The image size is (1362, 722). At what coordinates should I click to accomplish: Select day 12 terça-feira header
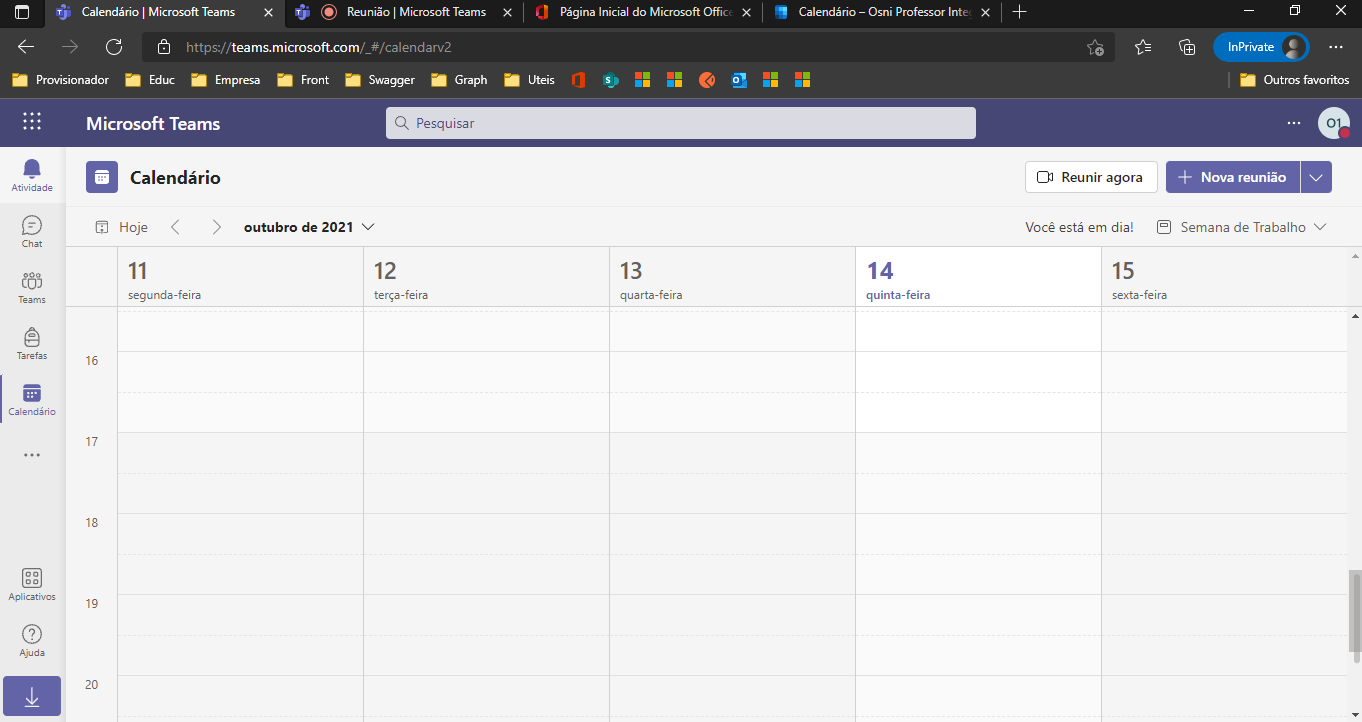coord(486,277)
